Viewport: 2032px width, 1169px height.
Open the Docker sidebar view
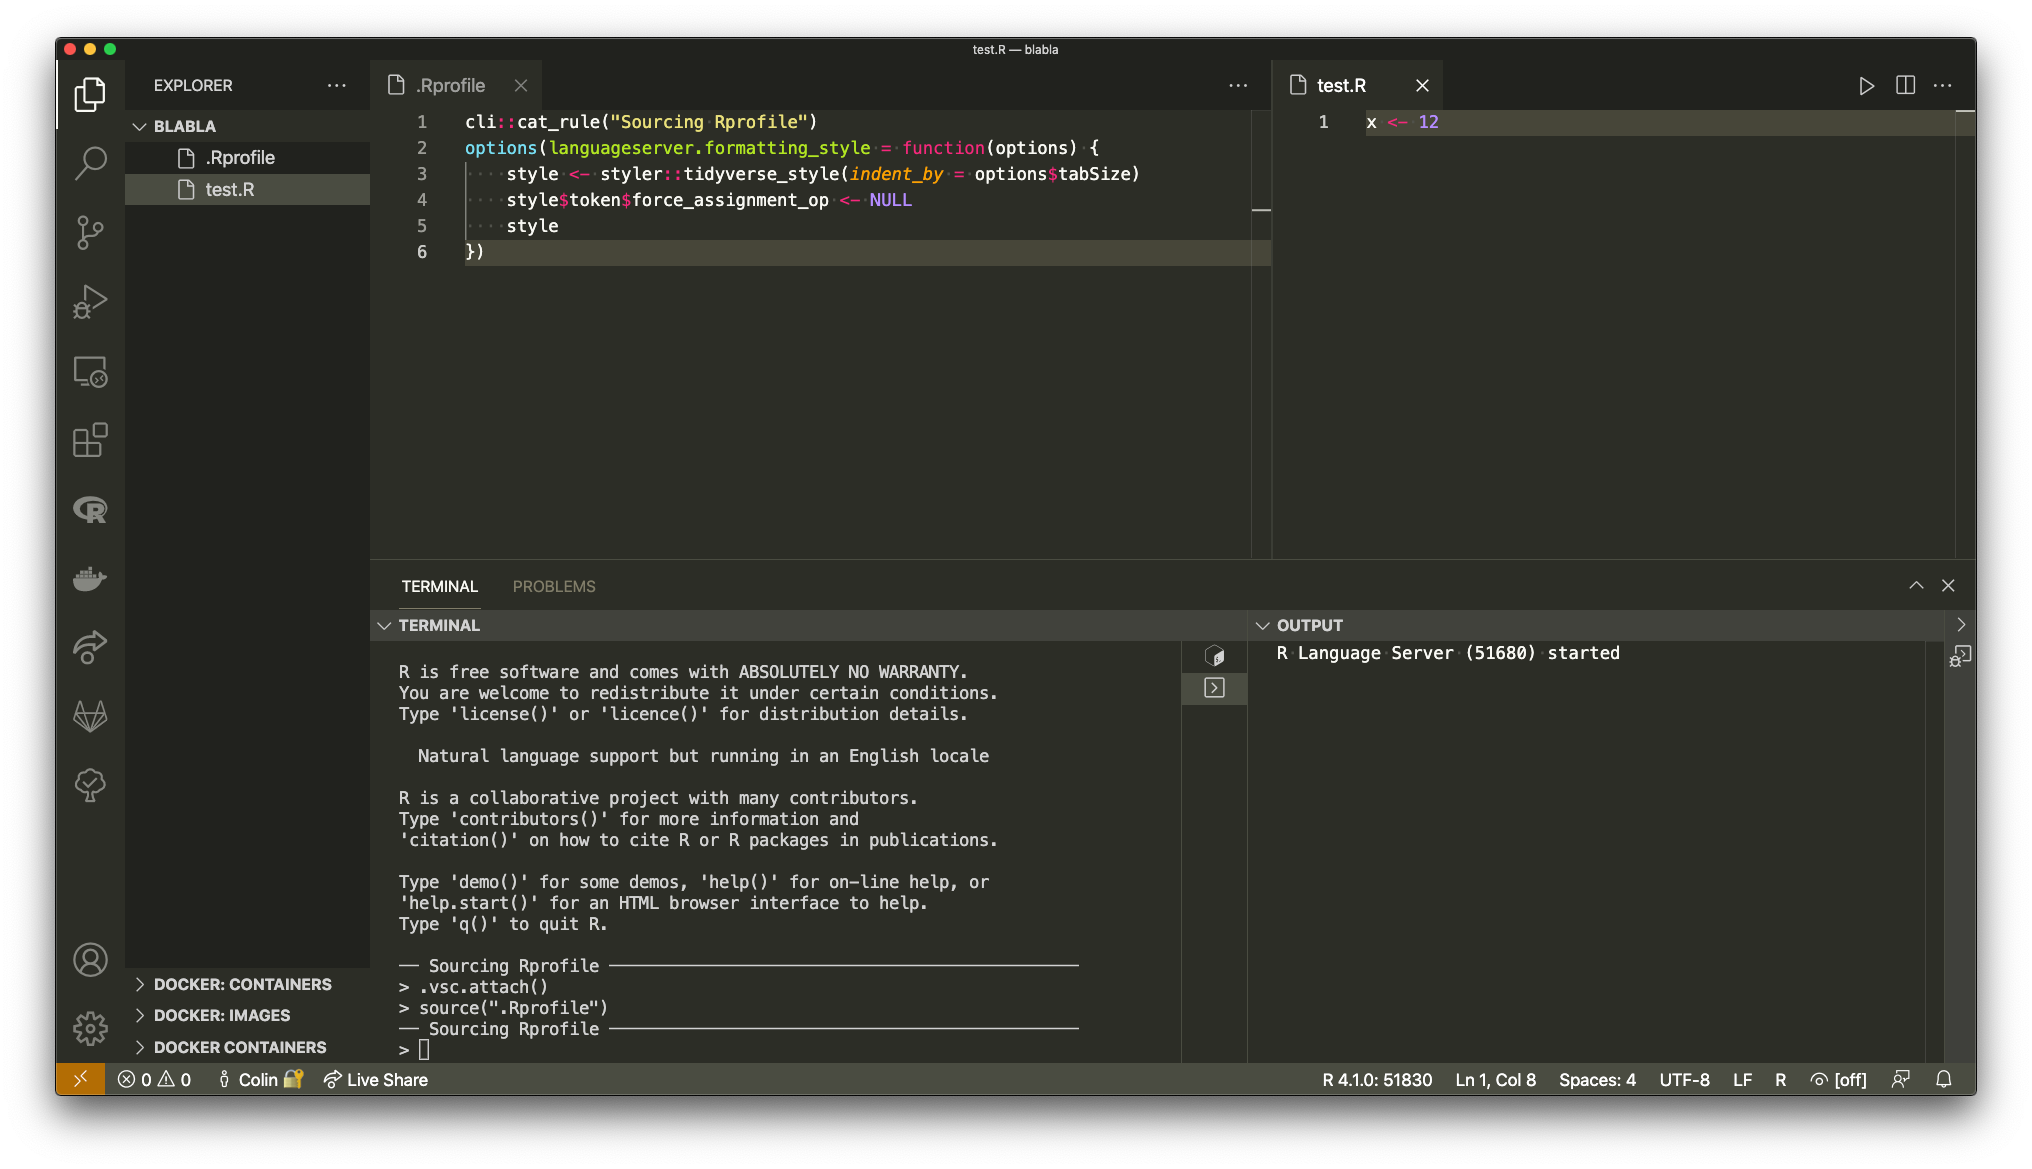coord(90,579)
